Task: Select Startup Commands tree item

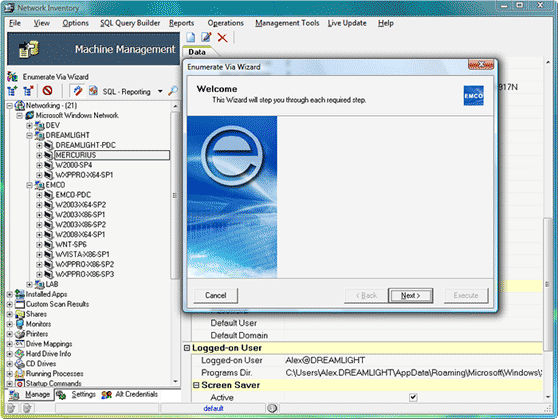Action: coord(53,383)
